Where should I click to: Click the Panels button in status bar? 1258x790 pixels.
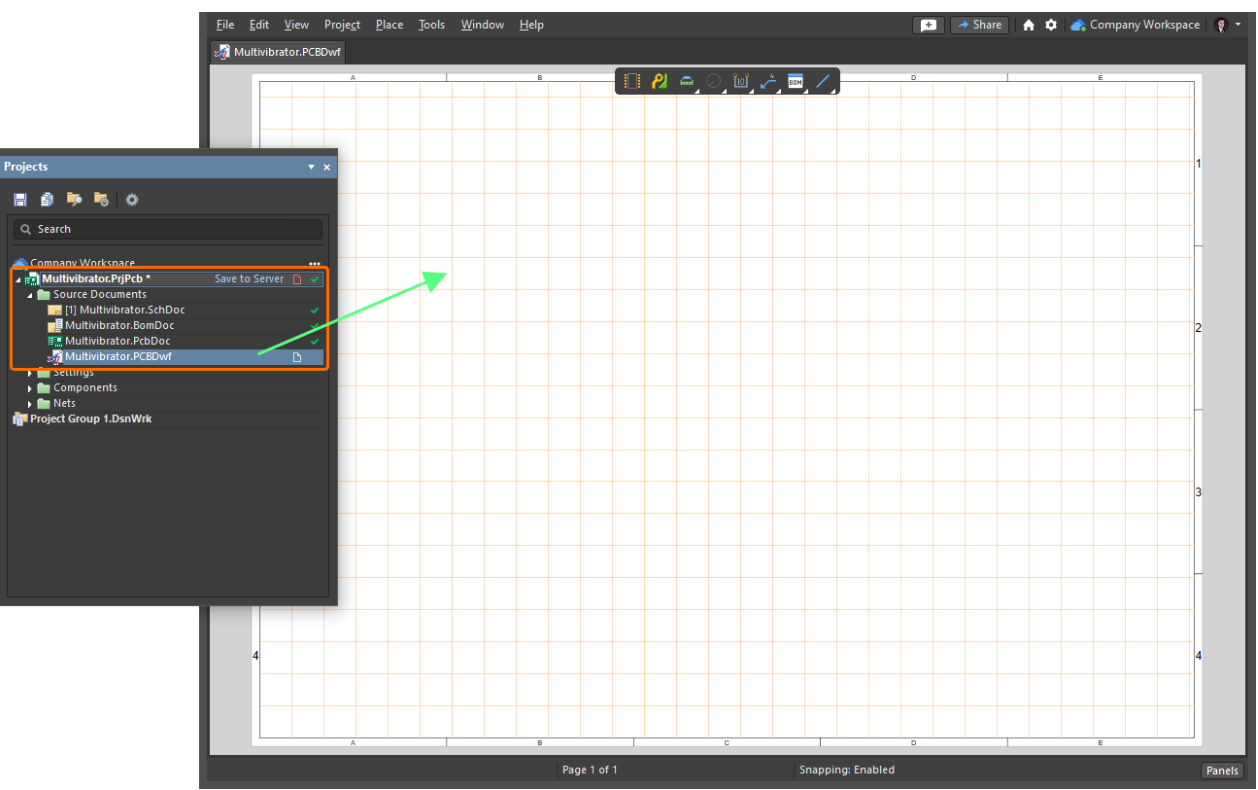point(1222,770)
